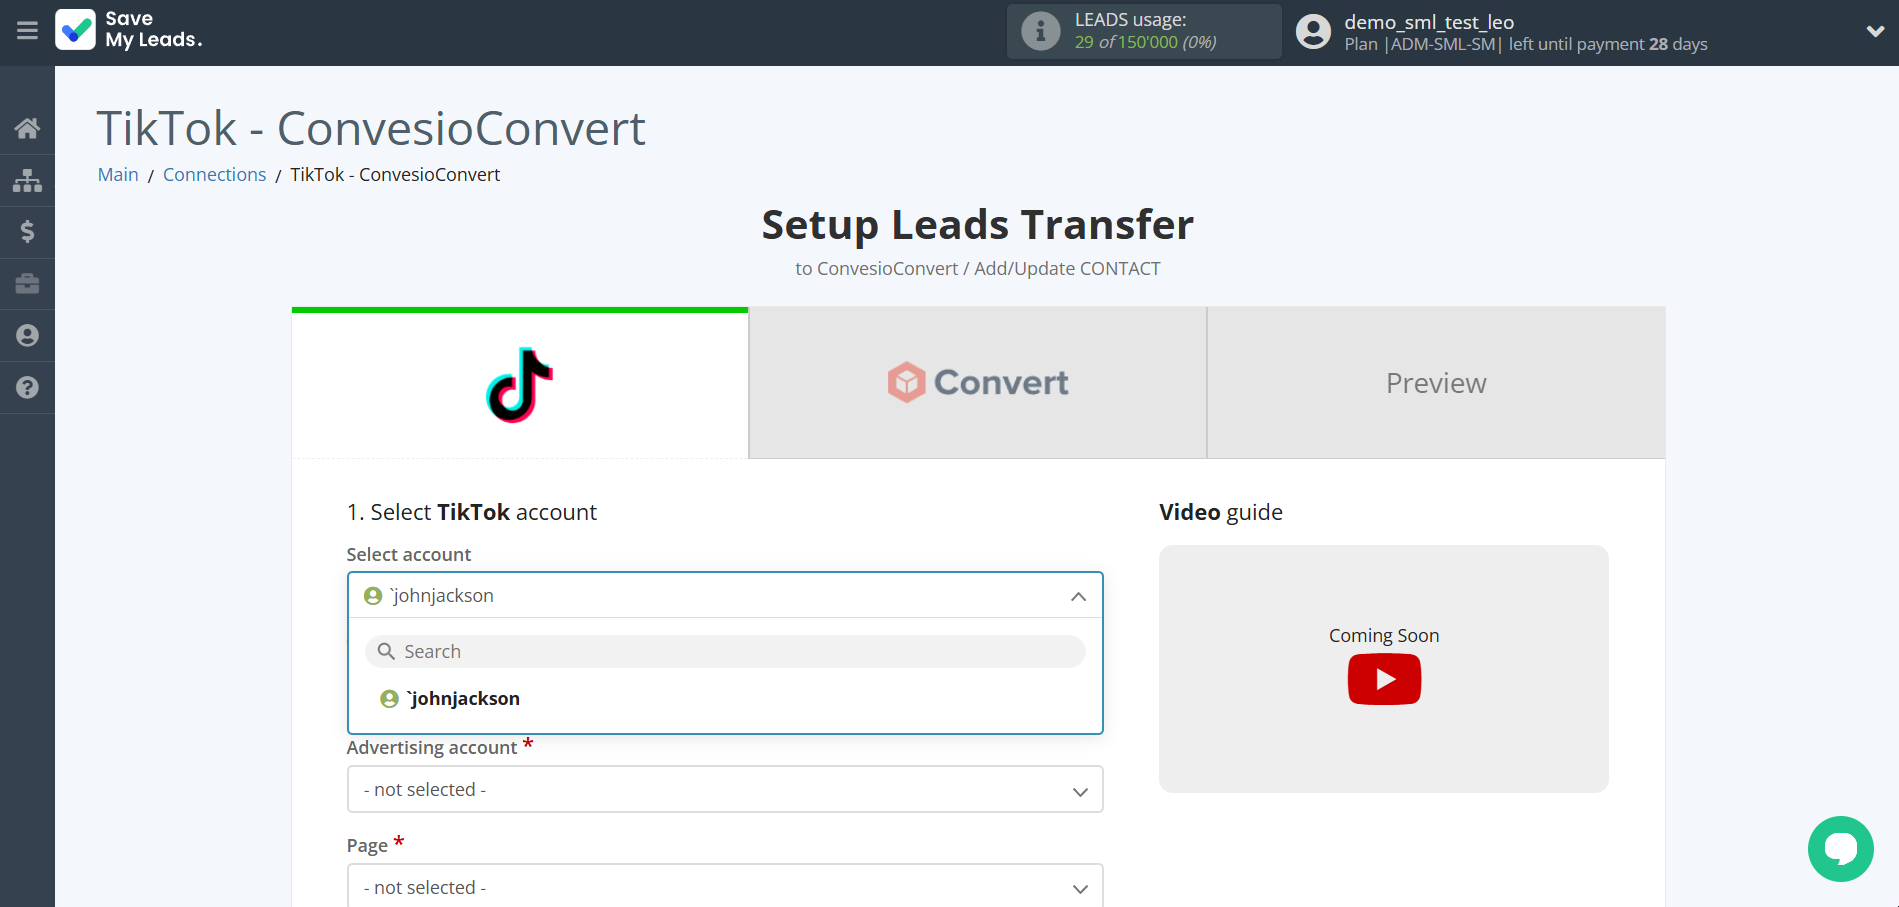Open the Page dropdown

725,886
